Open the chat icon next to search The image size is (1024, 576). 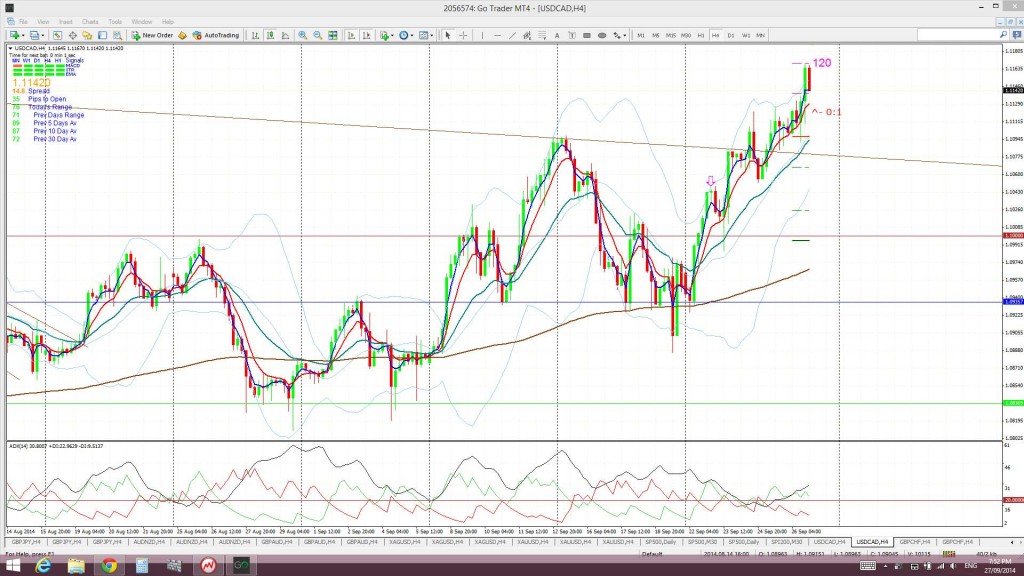[1016, 35]
